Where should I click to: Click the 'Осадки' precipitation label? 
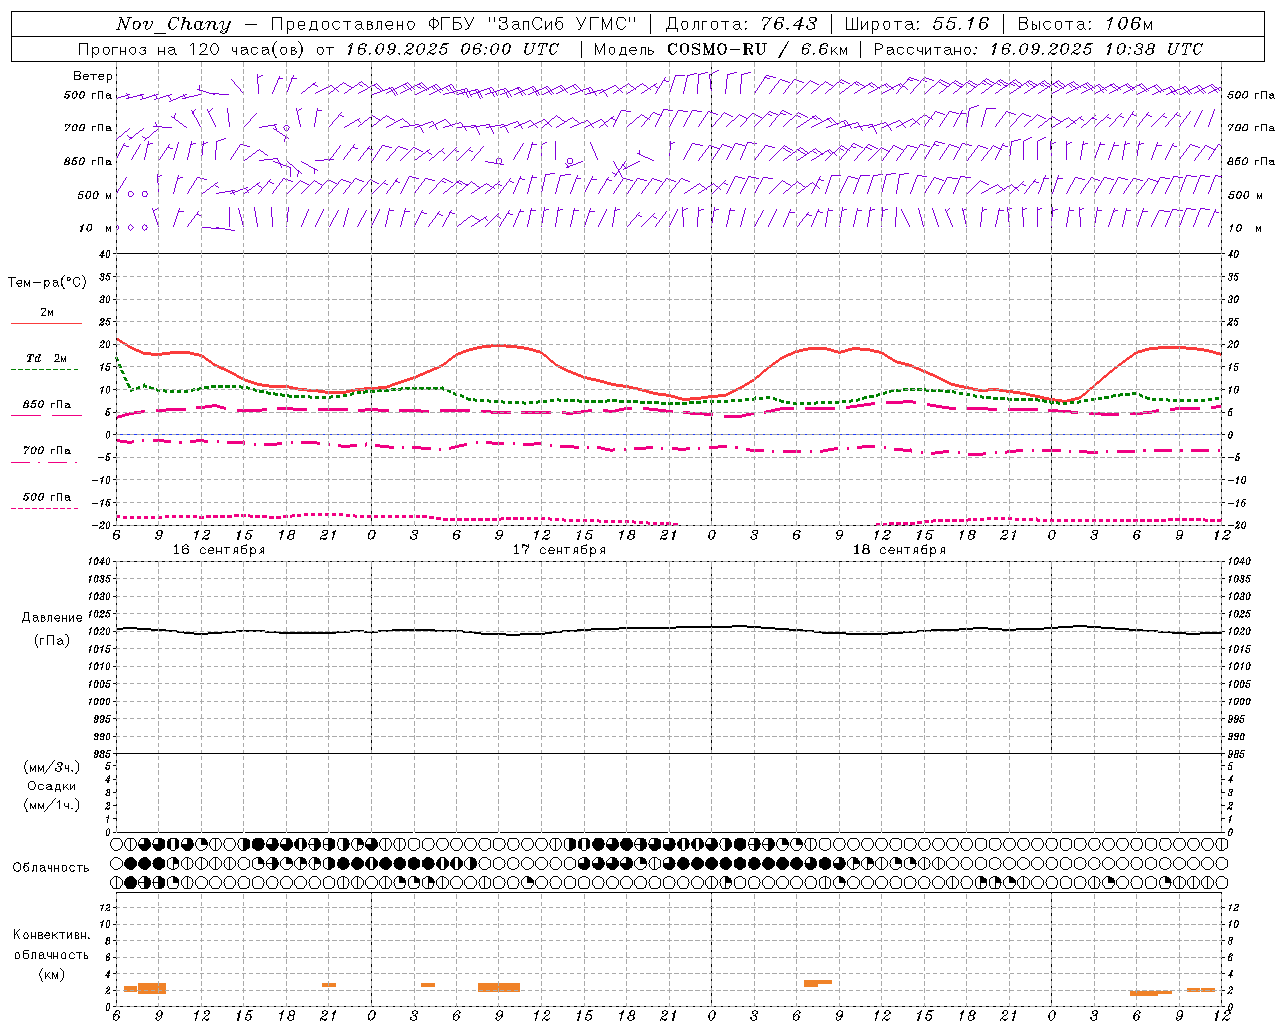pos(52,786)
